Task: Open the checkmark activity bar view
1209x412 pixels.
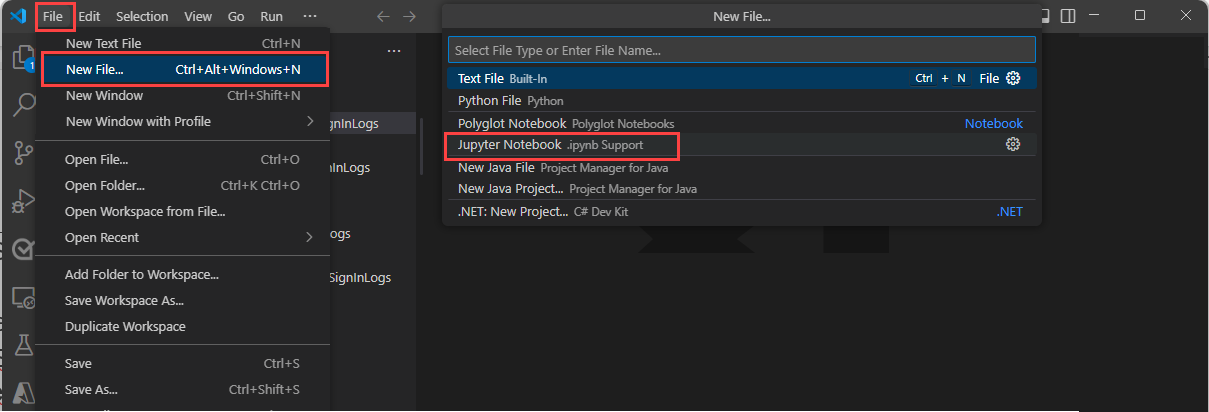Action: pos(22,249)
